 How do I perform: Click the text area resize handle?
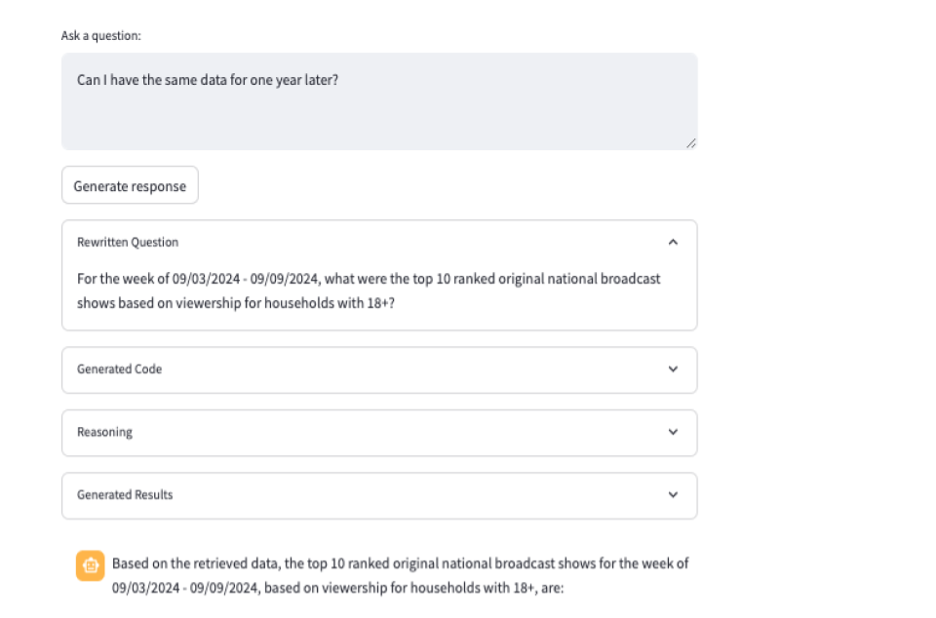coord(691,144)
